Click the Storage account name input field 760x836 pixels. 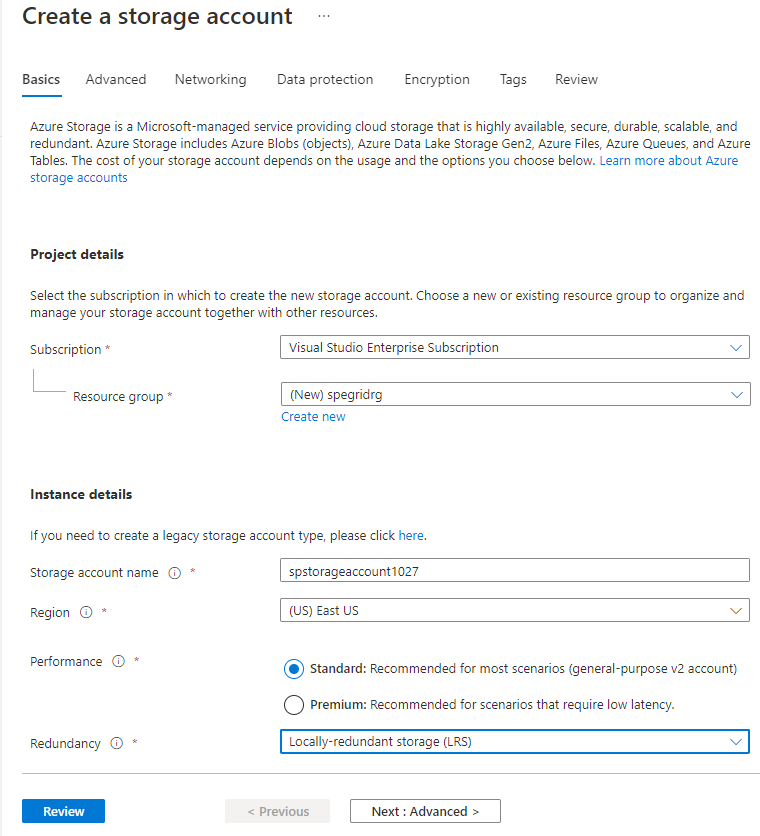515,570
